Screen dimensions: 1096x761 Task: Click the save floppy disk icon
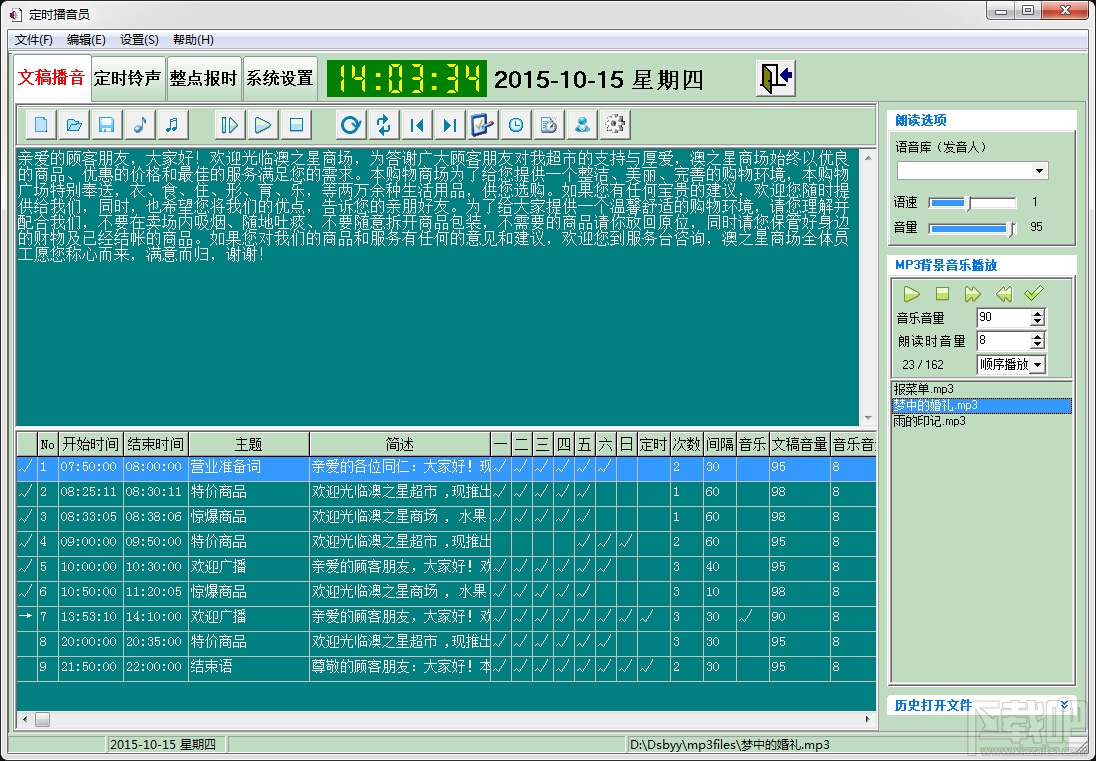(x=105, y=125)
